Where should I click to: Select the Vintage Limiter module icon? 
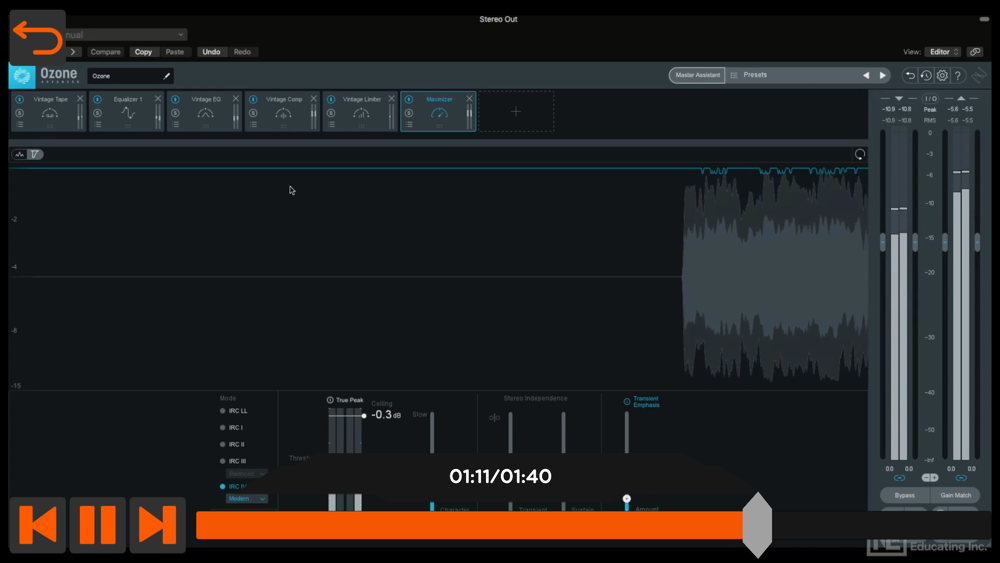[x=361, y=113]
